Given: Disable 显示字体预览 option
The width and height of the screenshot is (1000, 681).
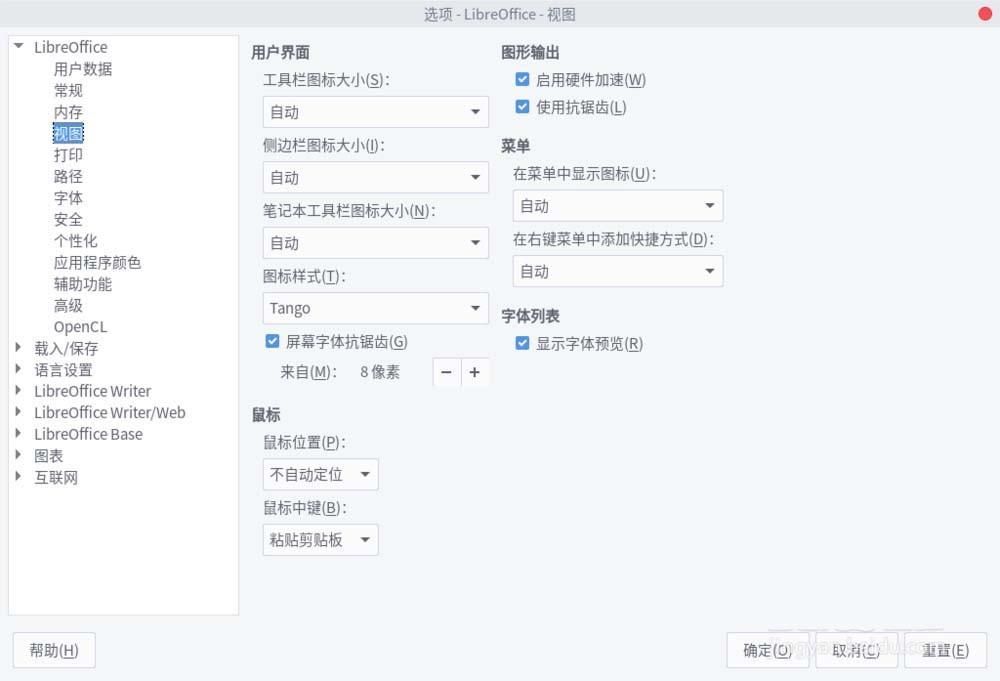Looking at the screenshot, I should click(521, 343).
